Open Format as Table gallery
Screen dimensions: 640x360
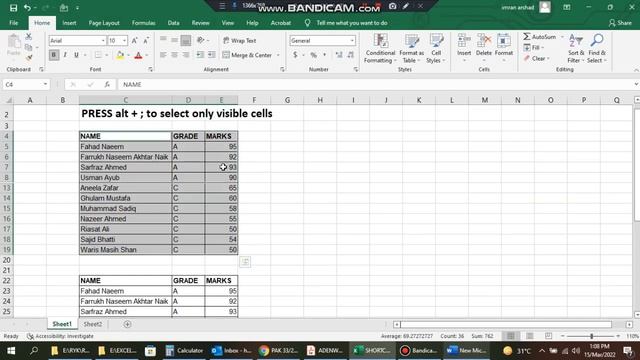(411, 49)
